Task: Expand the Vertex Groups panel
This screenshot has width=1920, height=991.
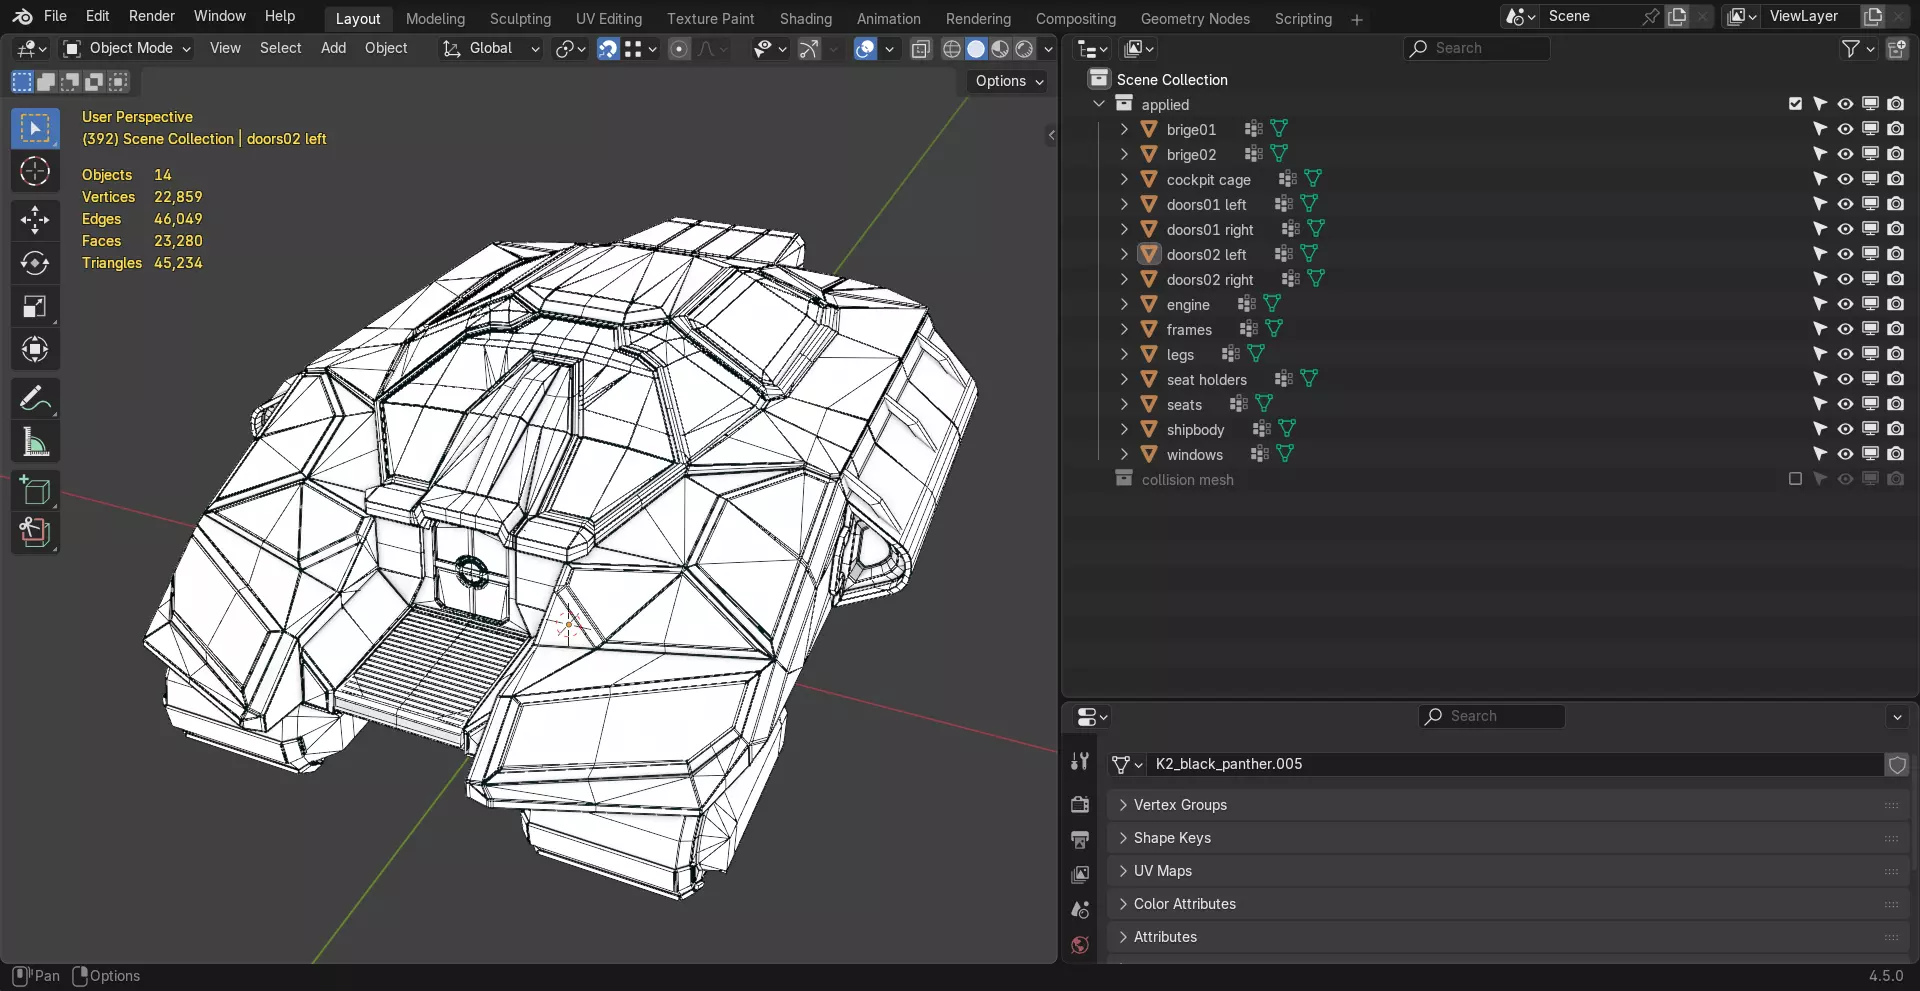Action: [x=1508, y=805]
